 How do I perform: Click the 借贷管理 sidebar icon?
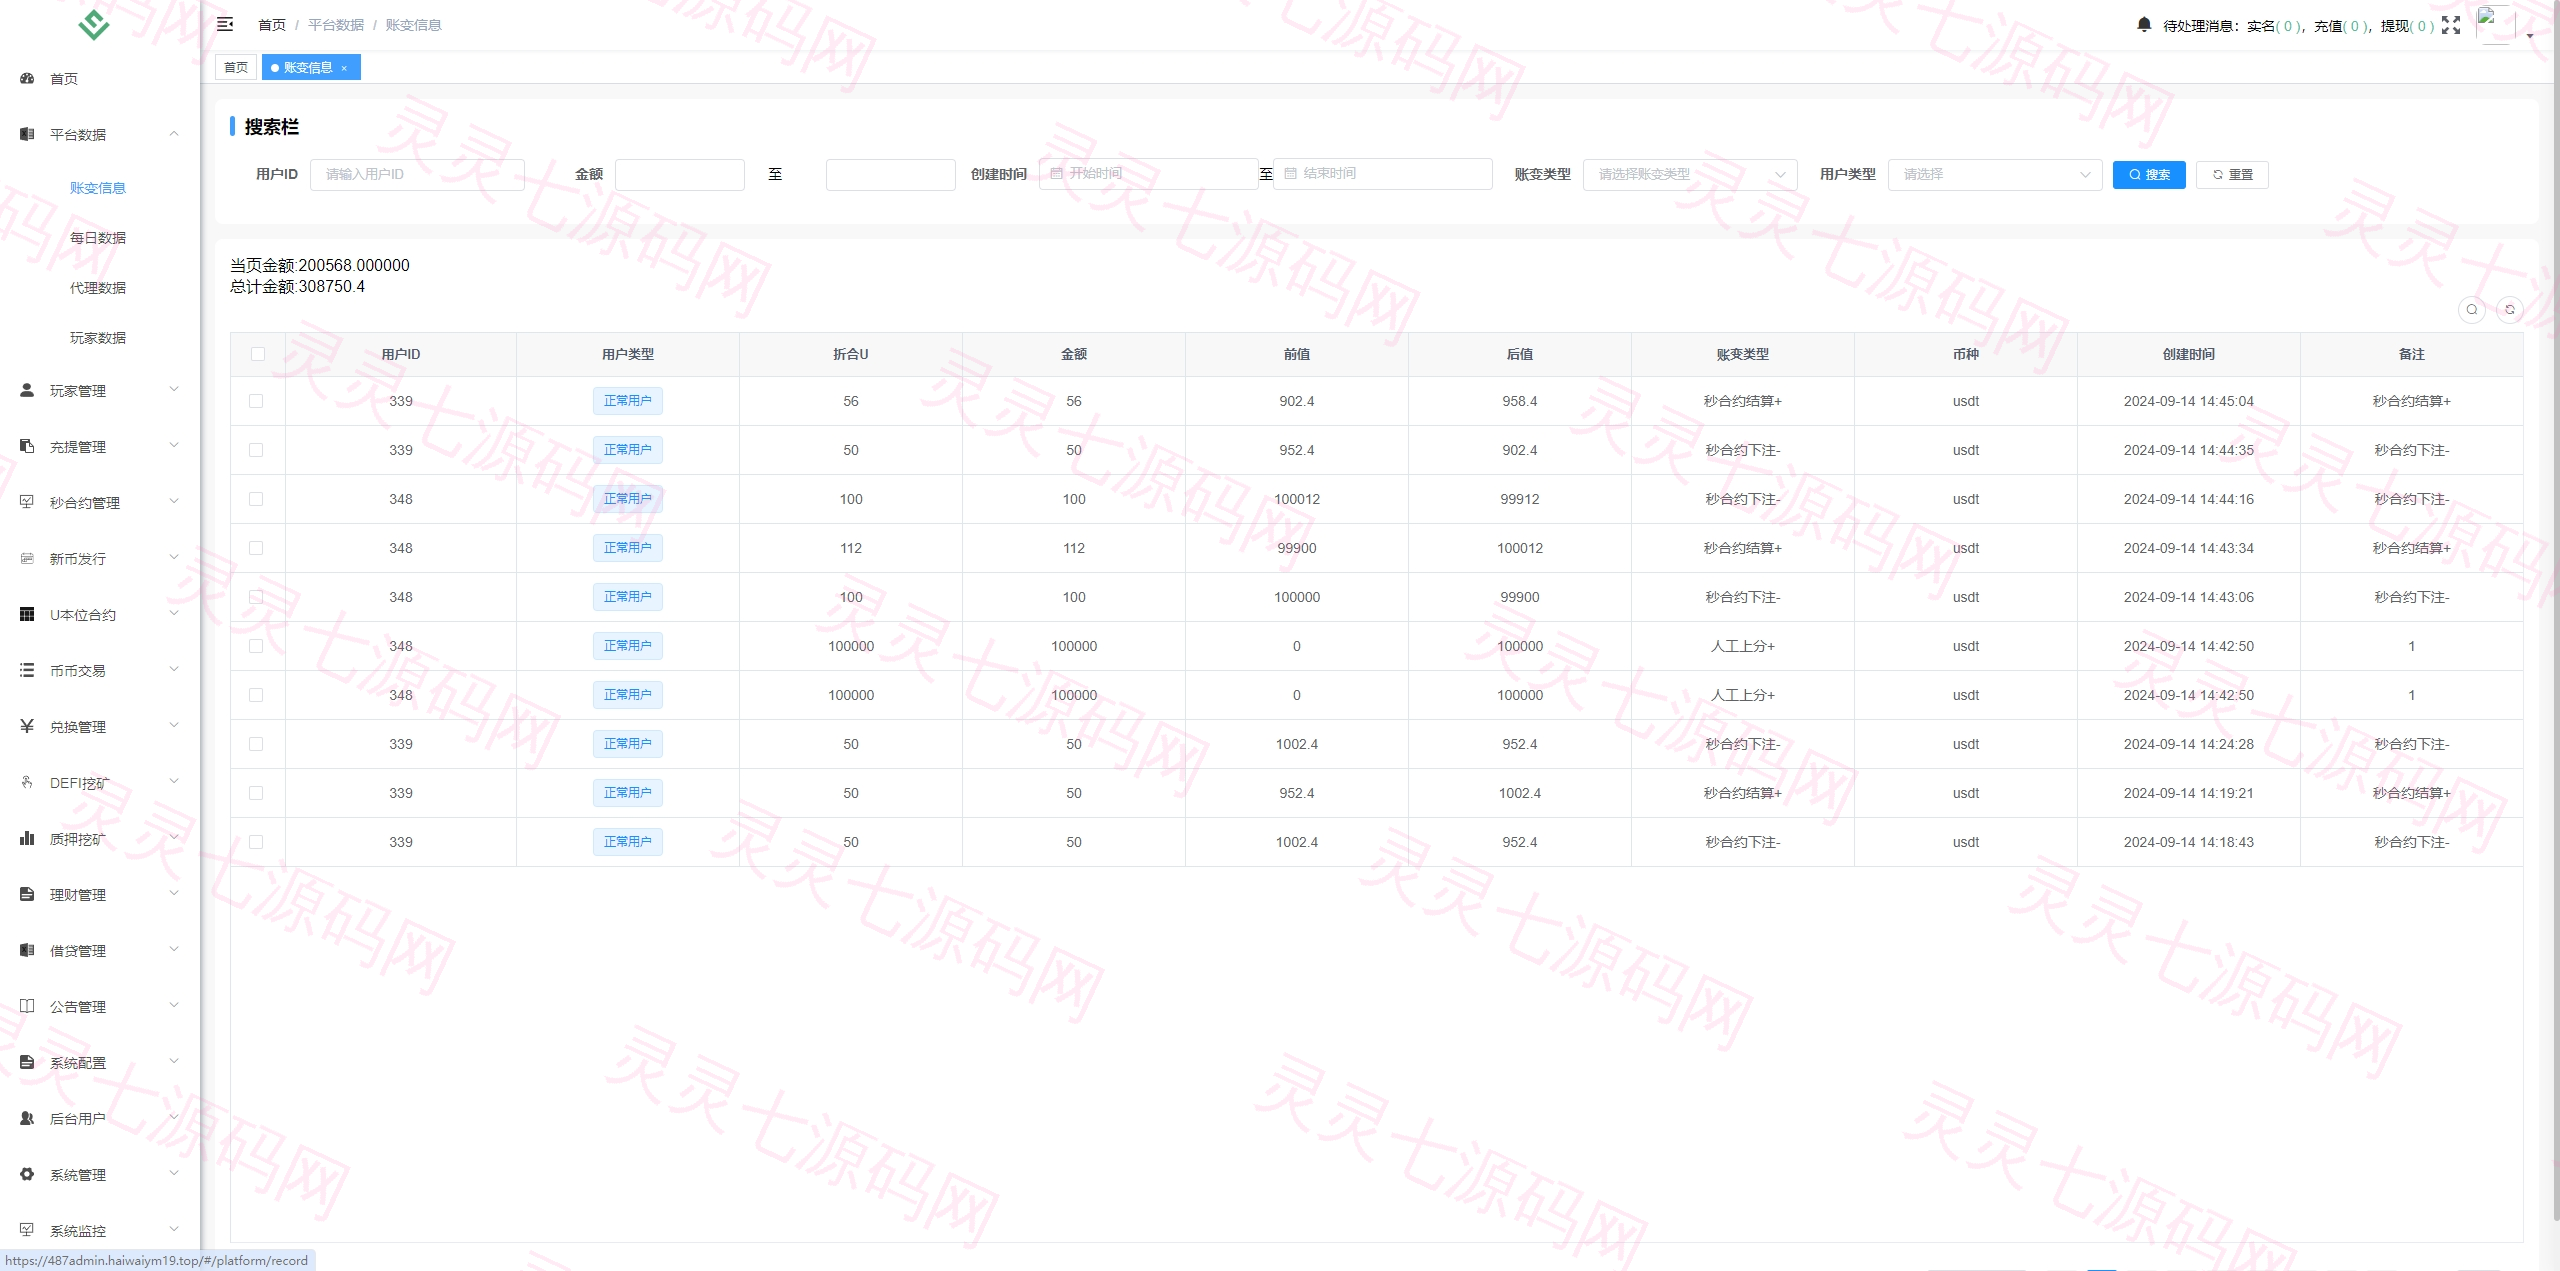click(x=27, y=950)
